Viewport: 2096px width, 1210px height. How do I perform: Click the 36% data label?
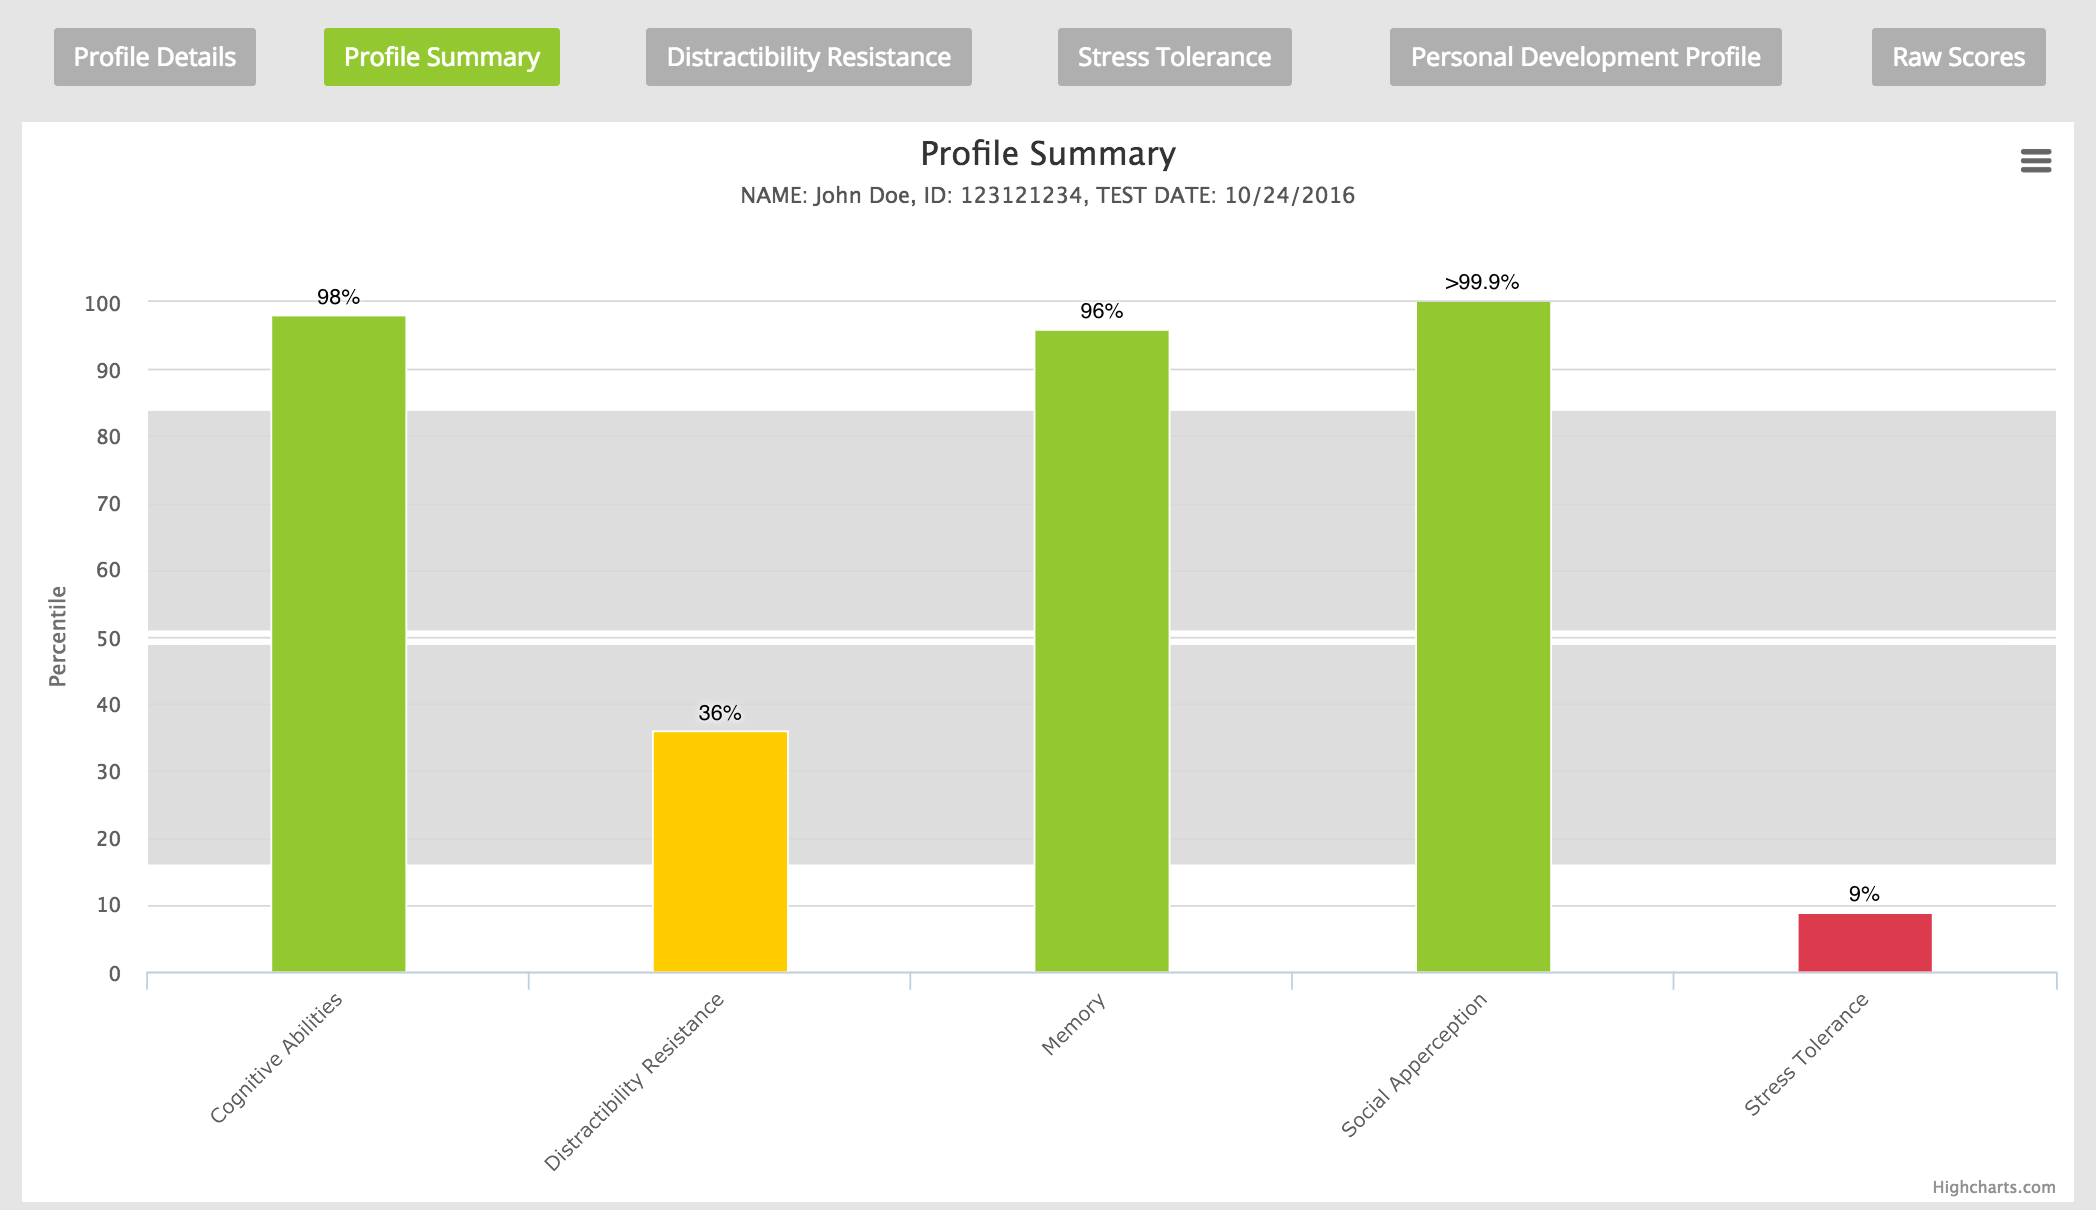(x=720, y=713)
